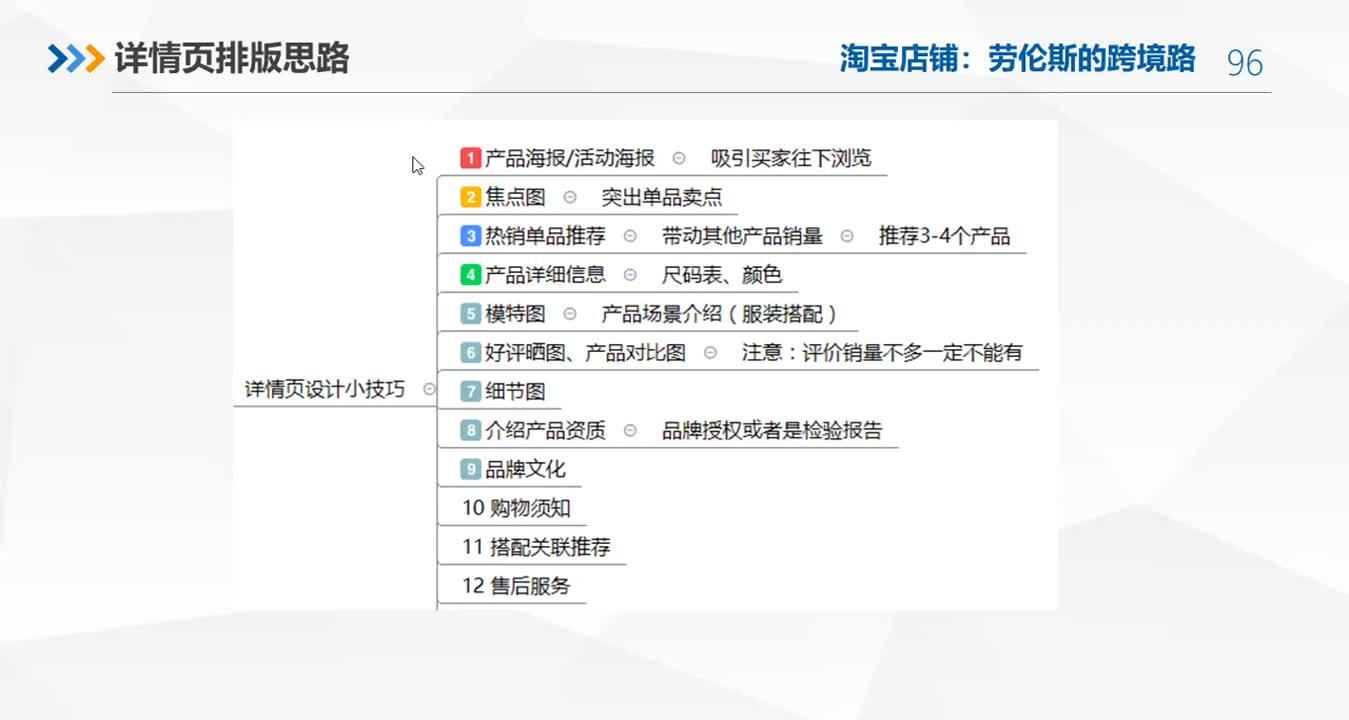This screenshot has width=1349, height=720.
Task: Select the 品牌授权或者是检验报告 subtopic
Action: (x=772, y=431)
